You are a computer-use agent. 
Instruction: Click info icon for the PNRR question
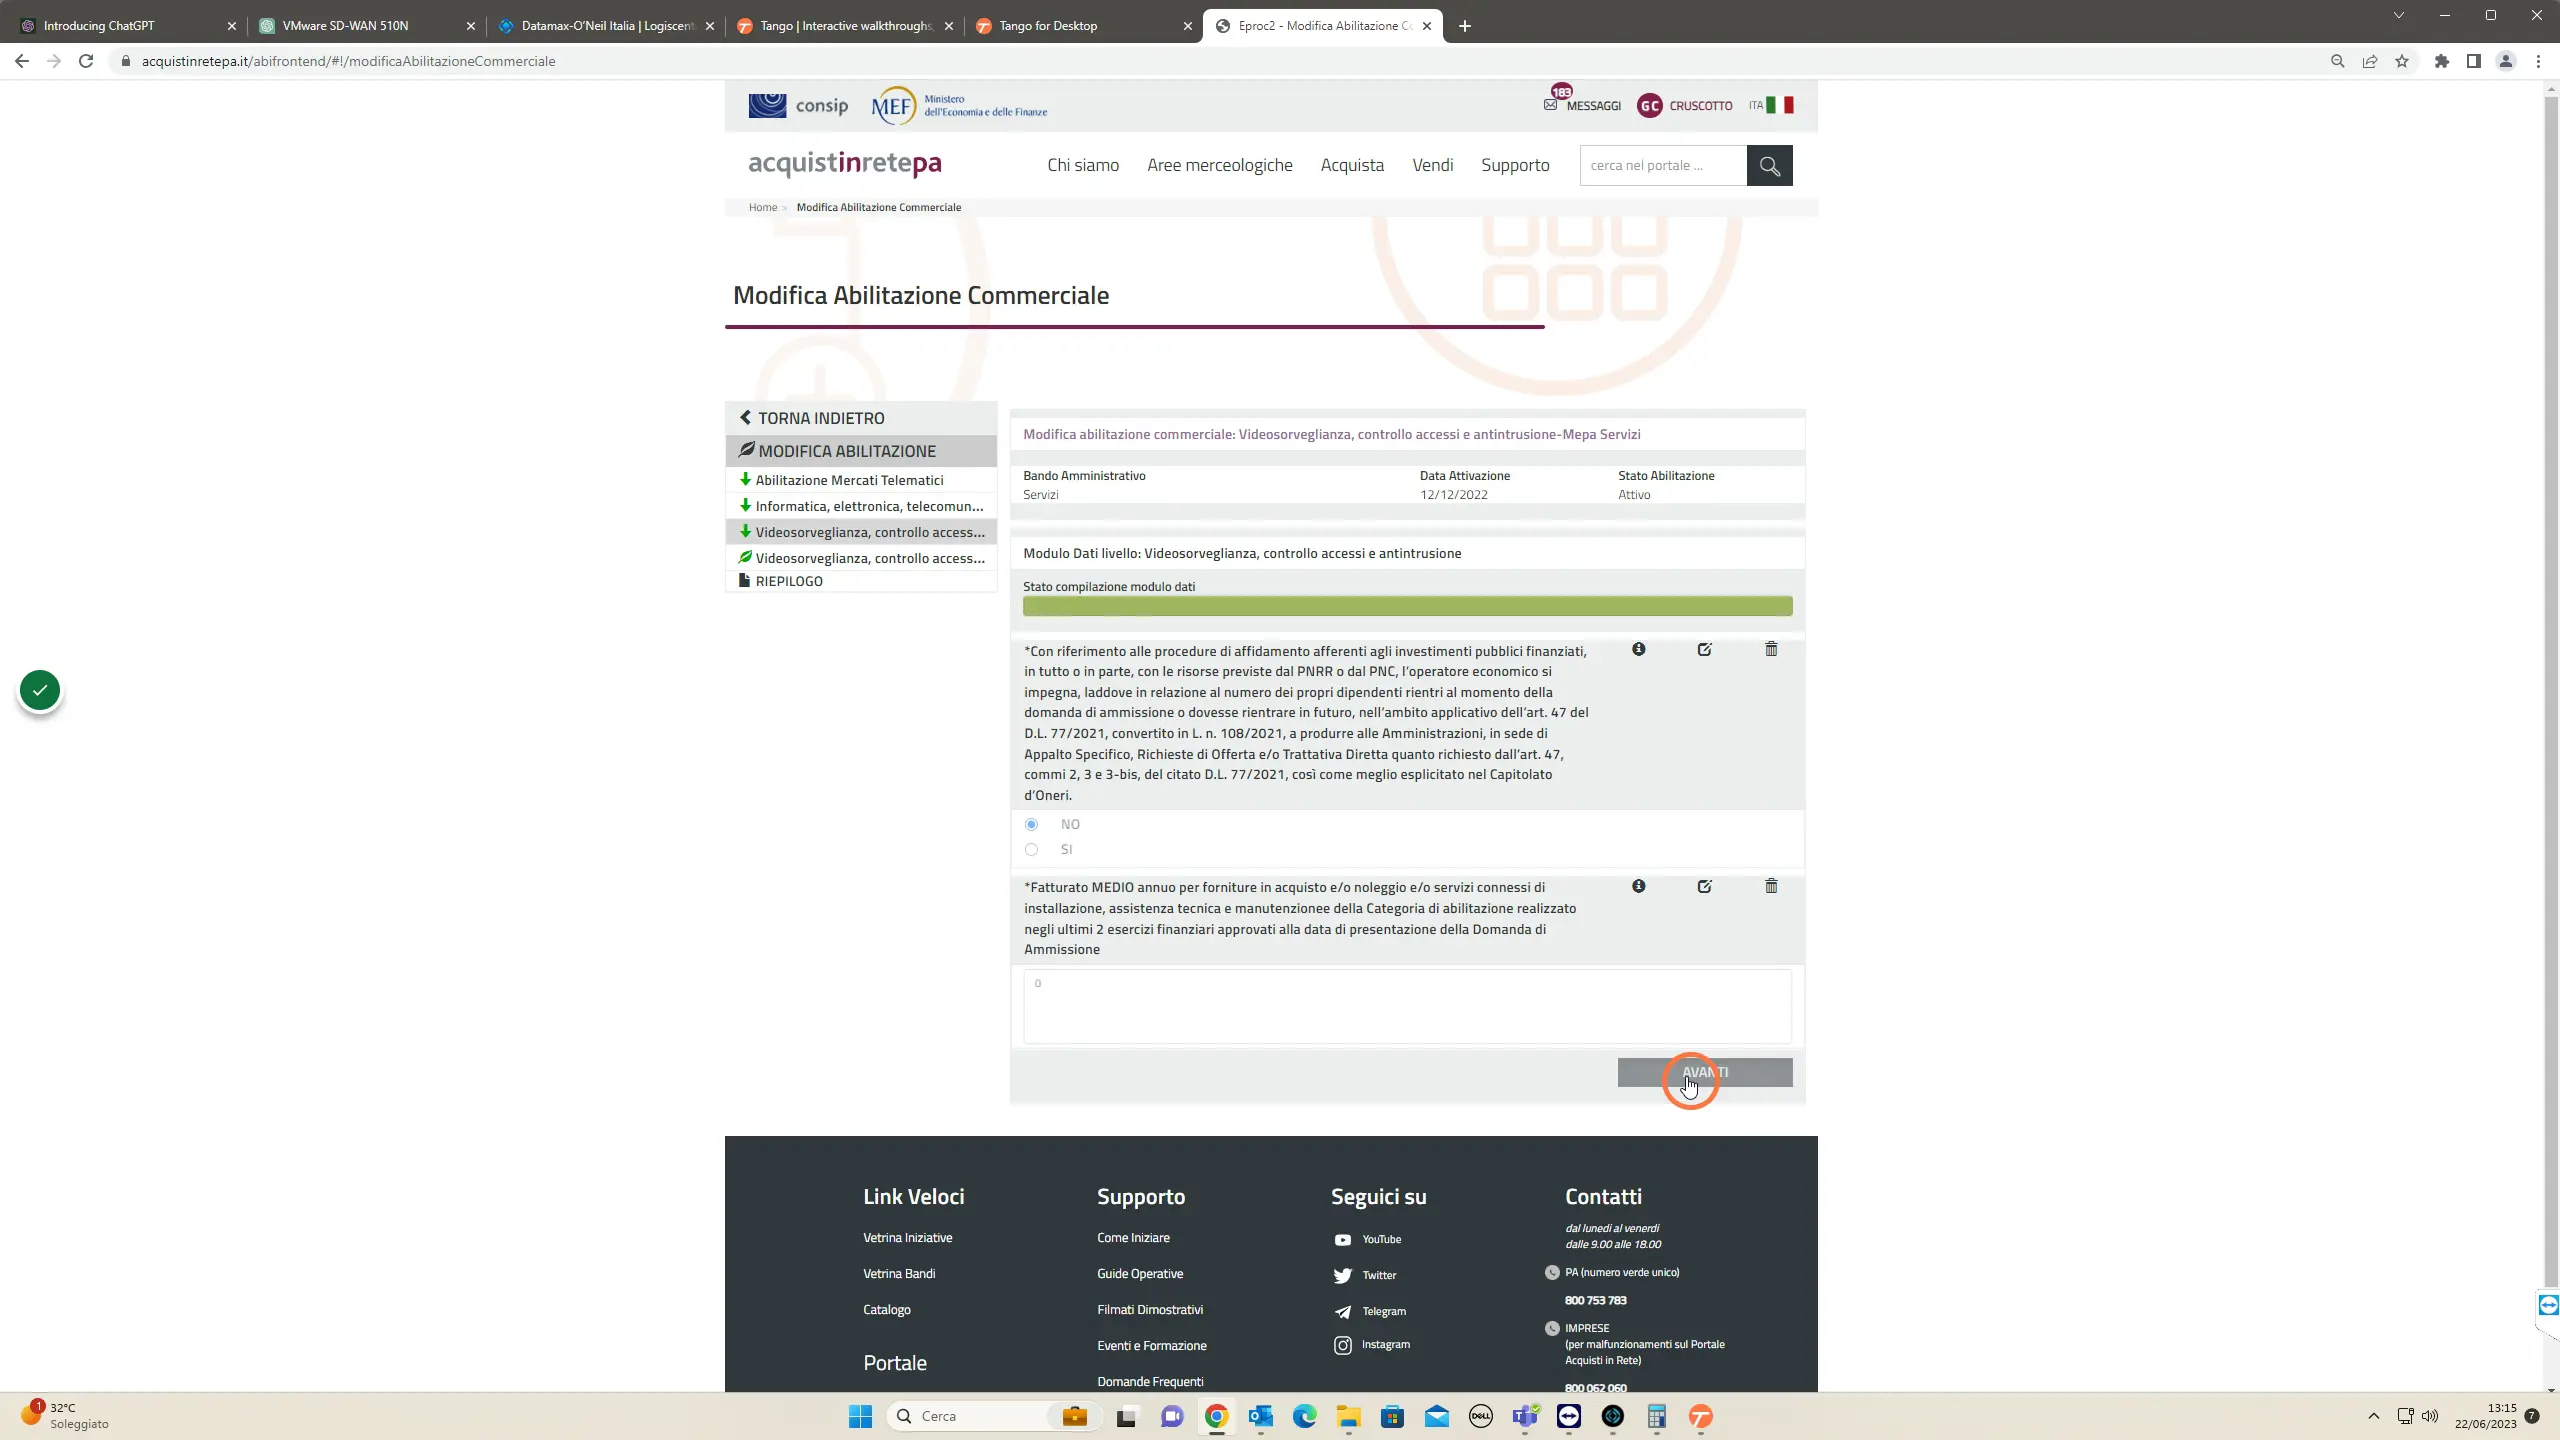tap(1639, 649)
